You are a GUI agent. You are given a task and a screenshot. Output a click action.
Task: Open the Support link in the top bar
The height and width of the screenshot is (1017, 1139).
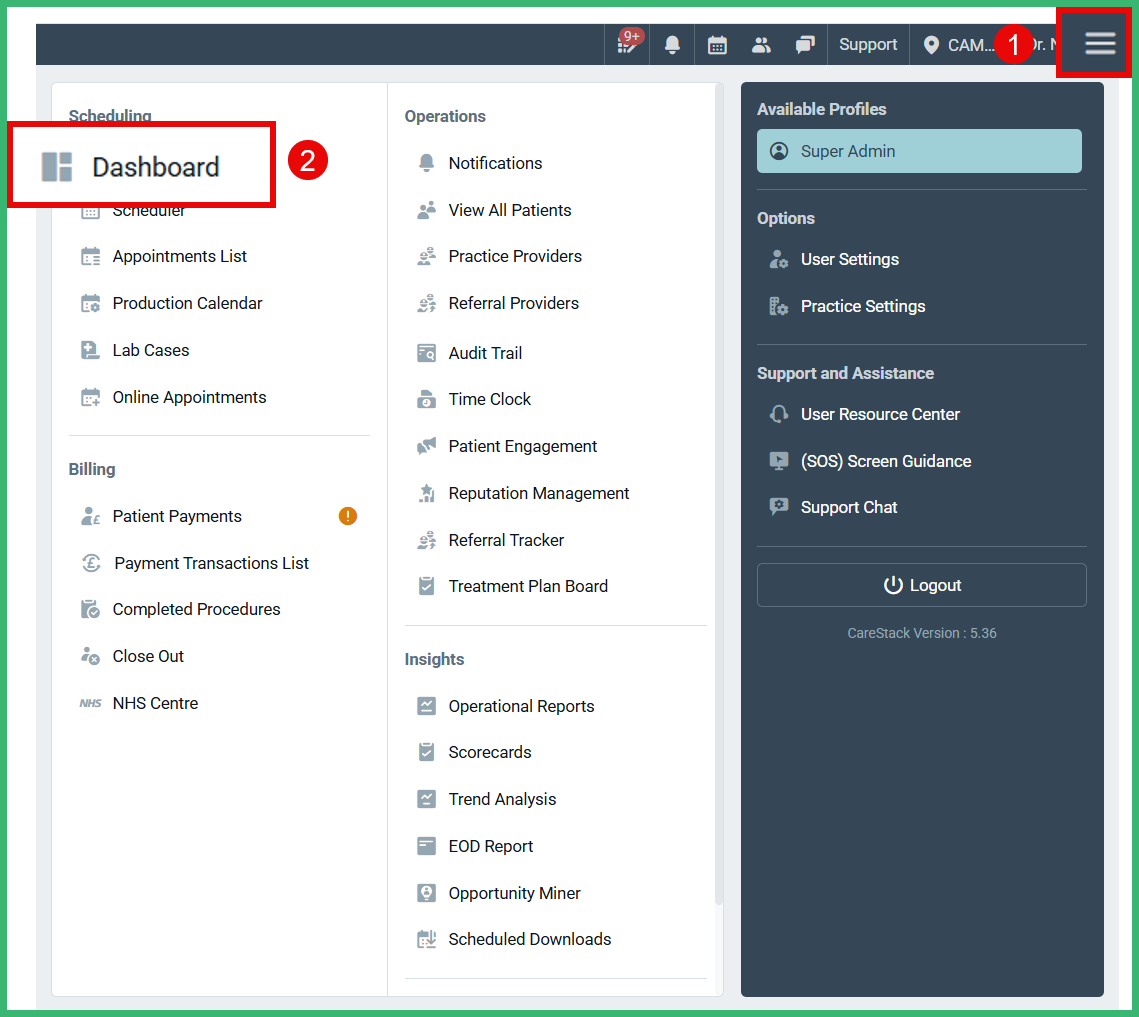coord(867,44)
